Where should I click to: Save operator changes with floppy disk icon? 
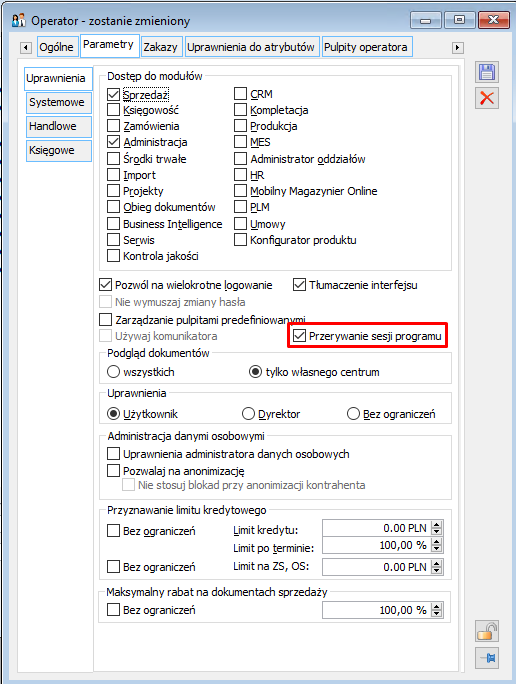[487, 72]
